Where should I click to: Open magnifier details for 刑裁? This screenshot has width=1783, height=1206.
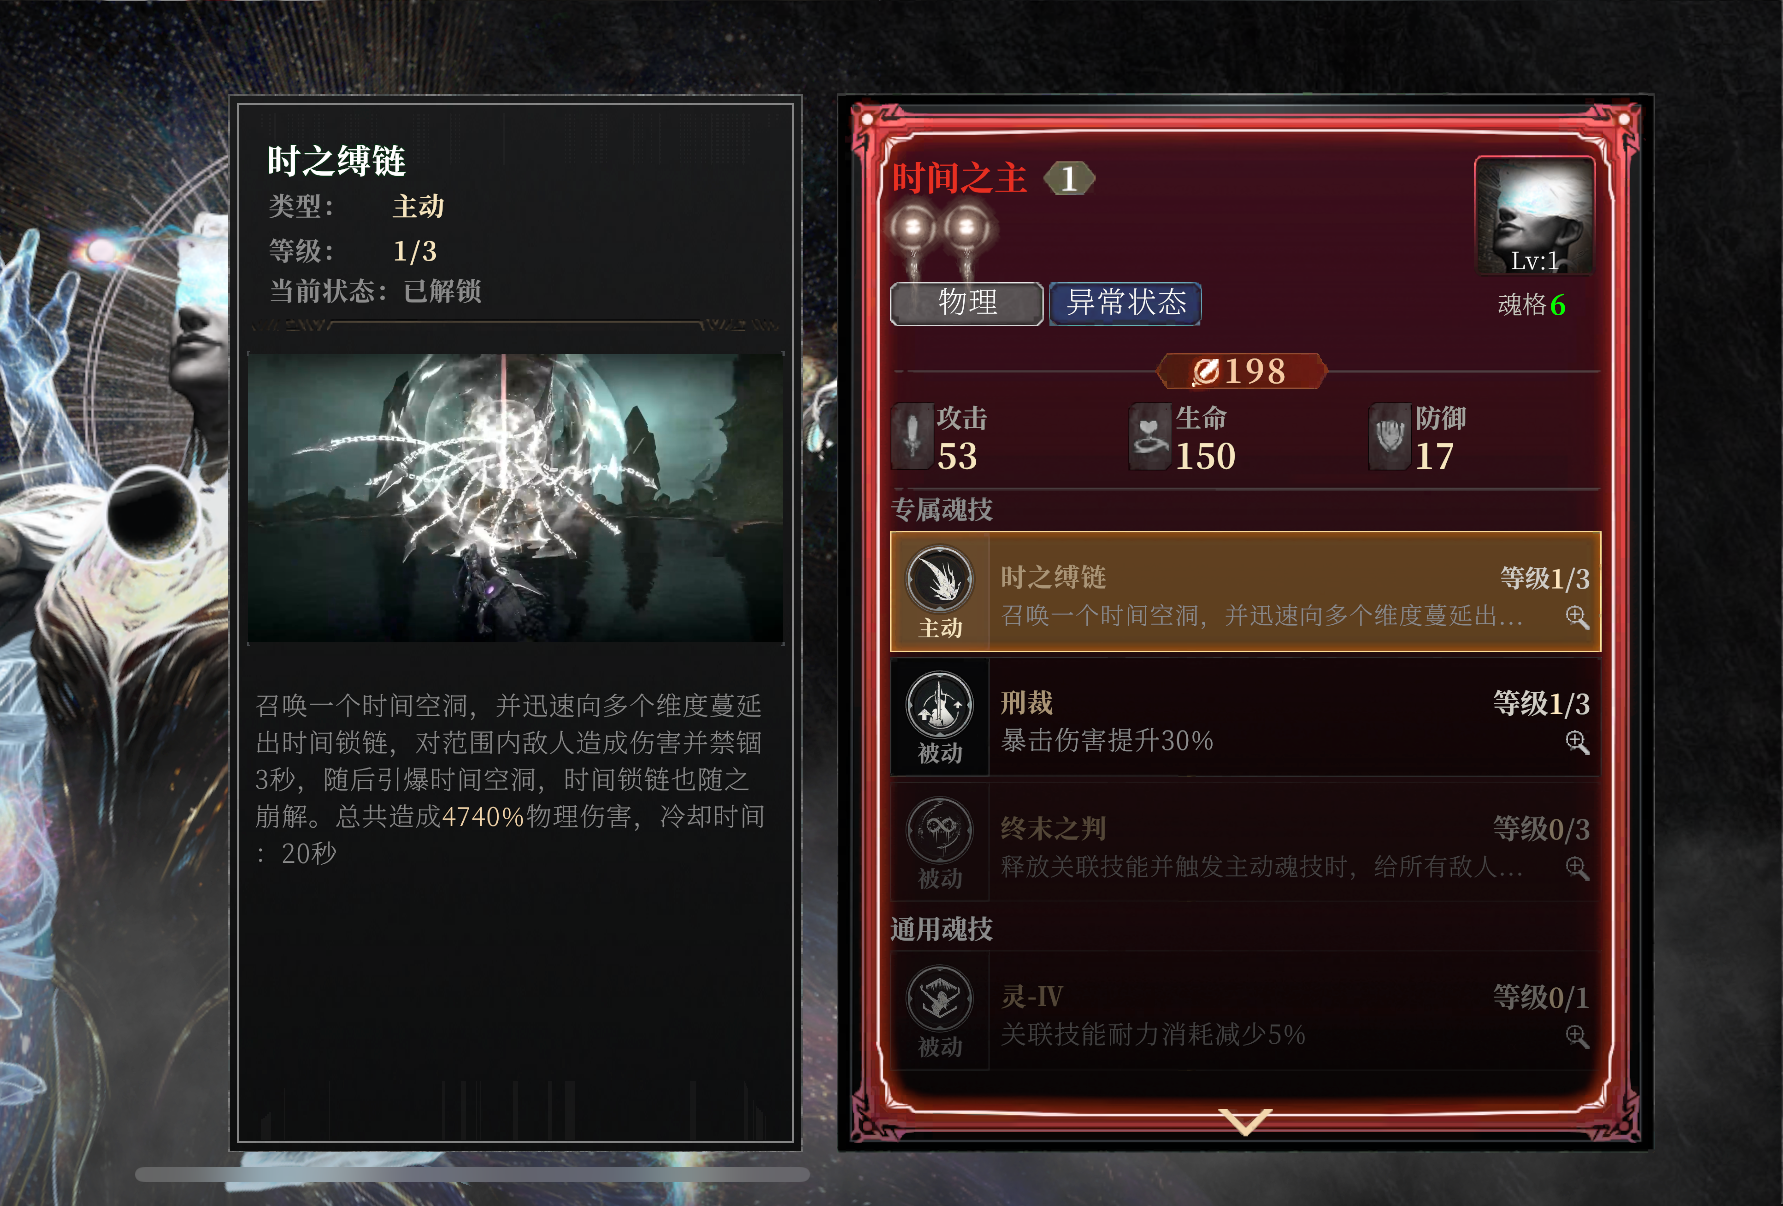point(1577,742)
